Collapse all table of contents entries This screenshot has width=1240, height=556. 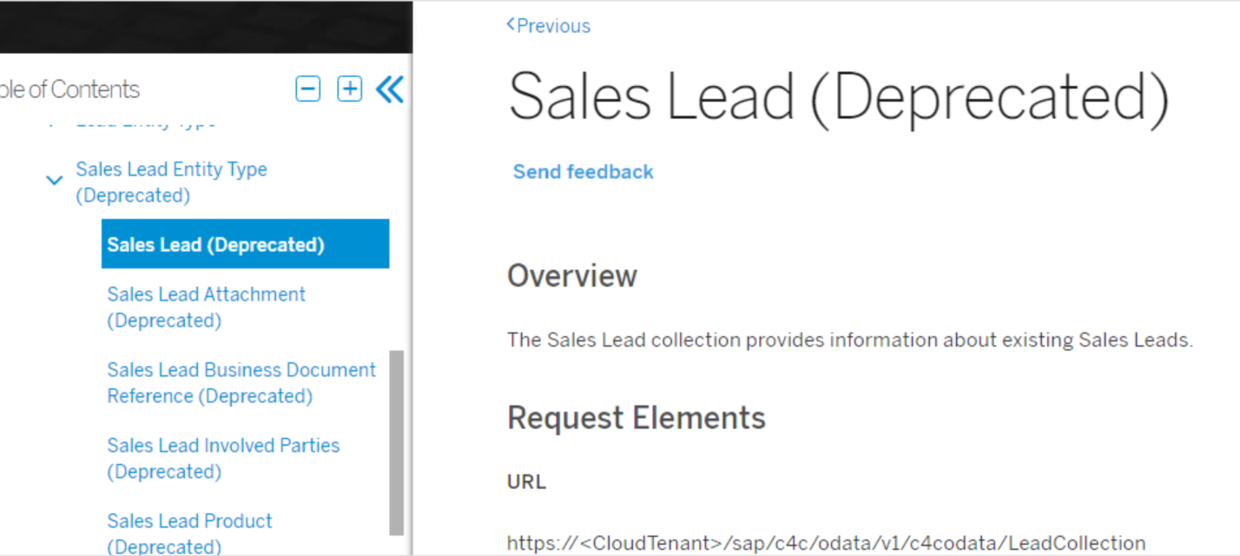point(308,89)
